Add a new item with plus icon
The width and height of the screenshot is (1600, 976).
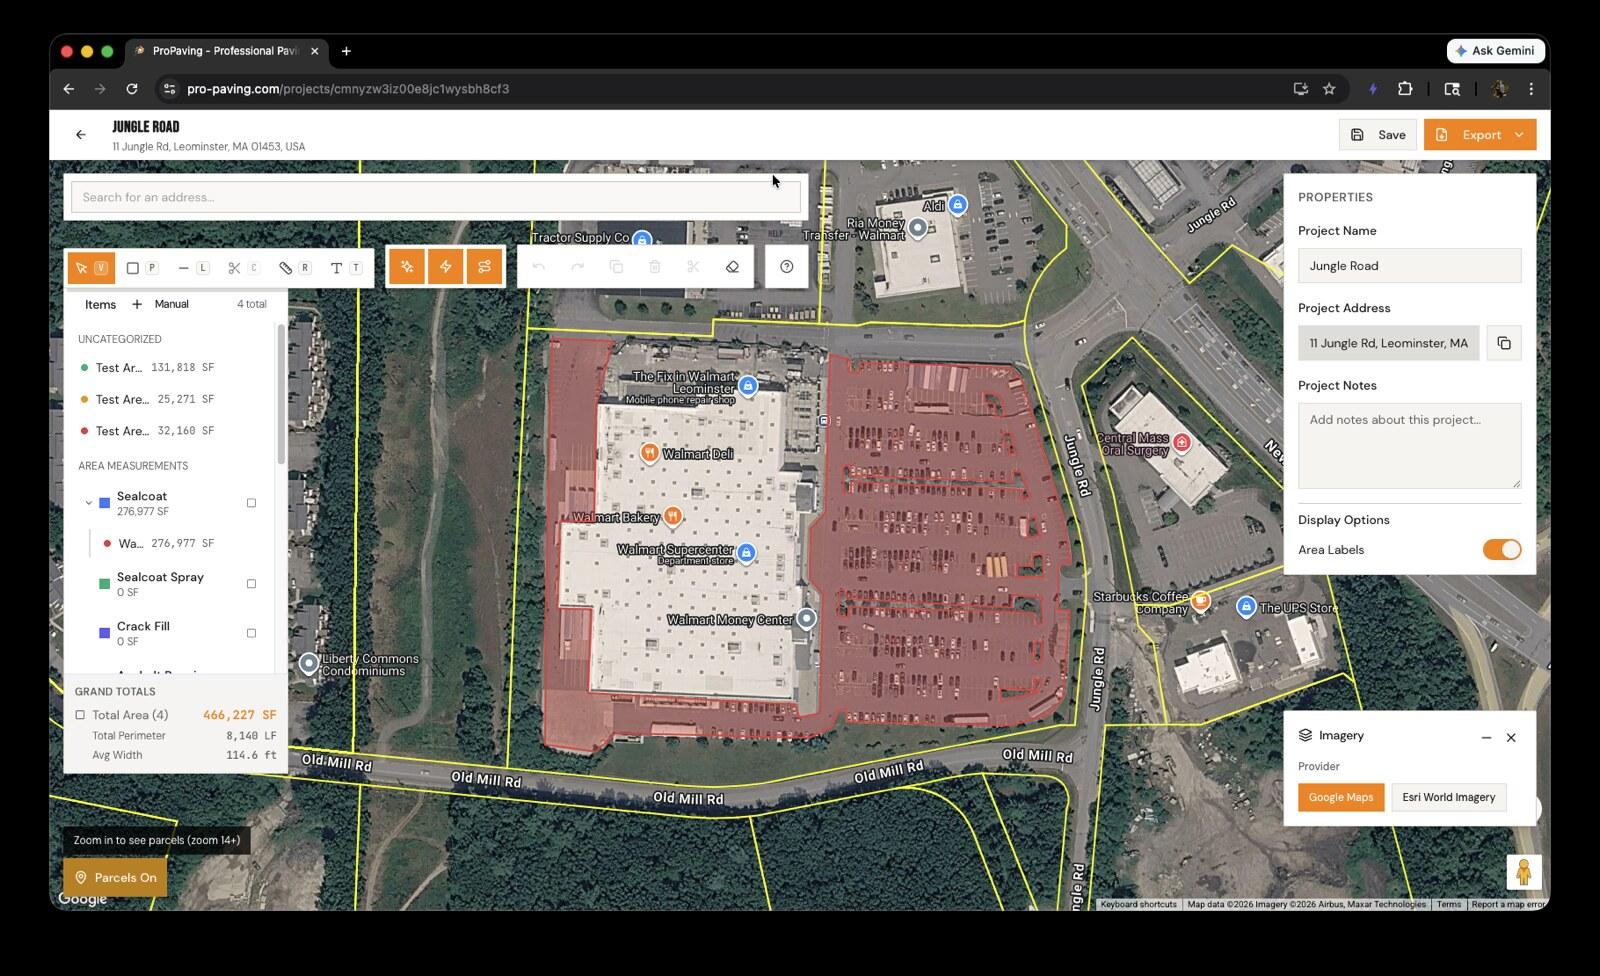click(137, 304)
